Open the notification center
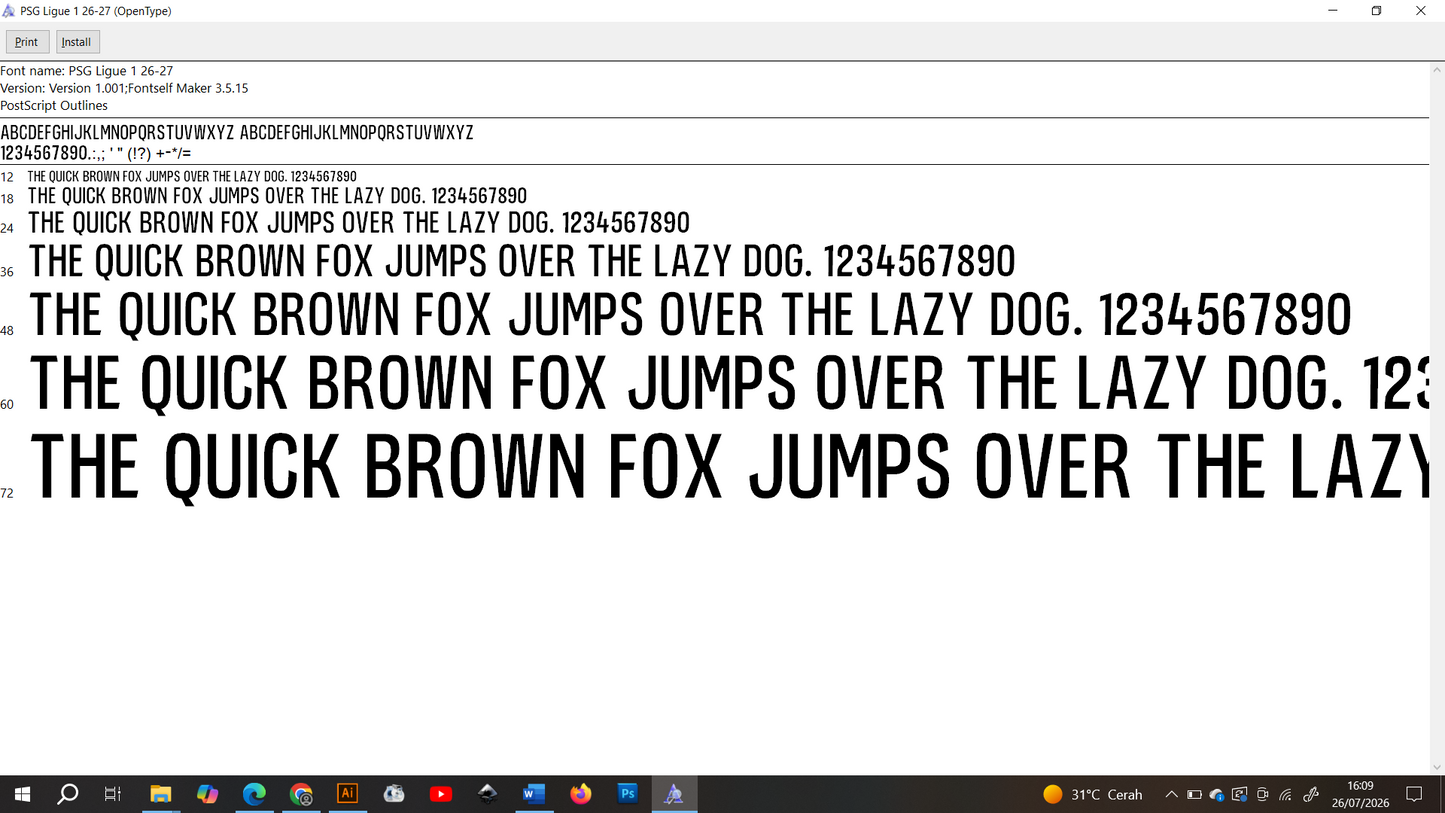Image resolution: width=1445 pixels, height=813 pixels. point(1414,795)
